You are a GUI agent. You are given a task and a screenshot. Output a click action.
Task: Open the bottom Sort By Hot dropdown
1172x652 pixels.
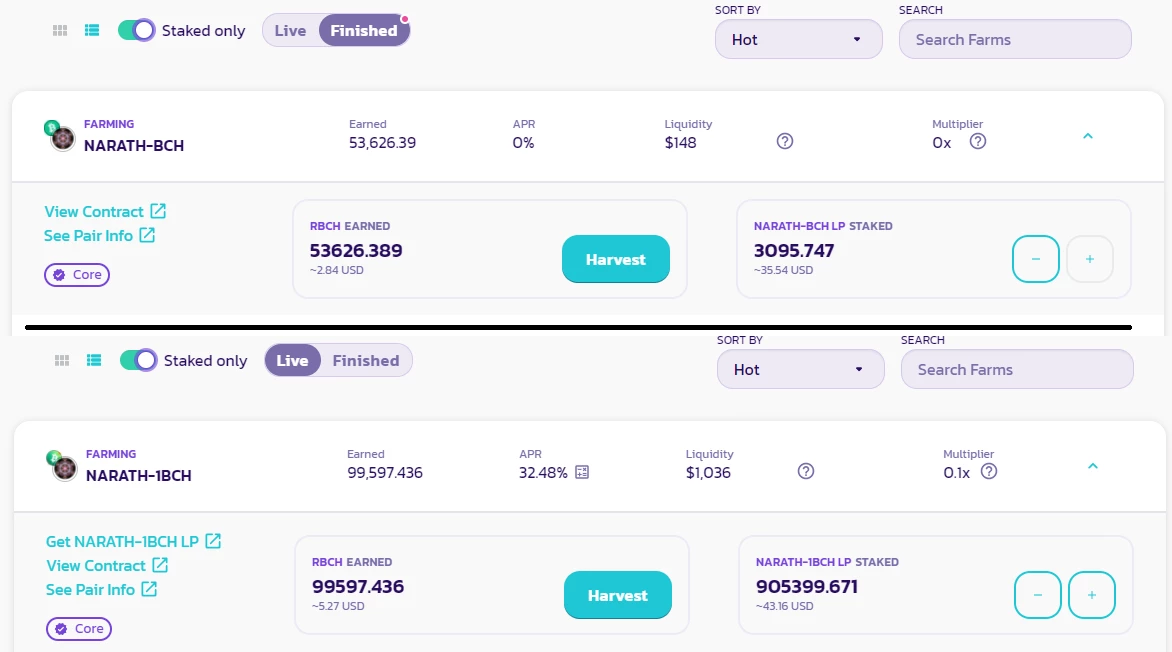pos(801,369)
